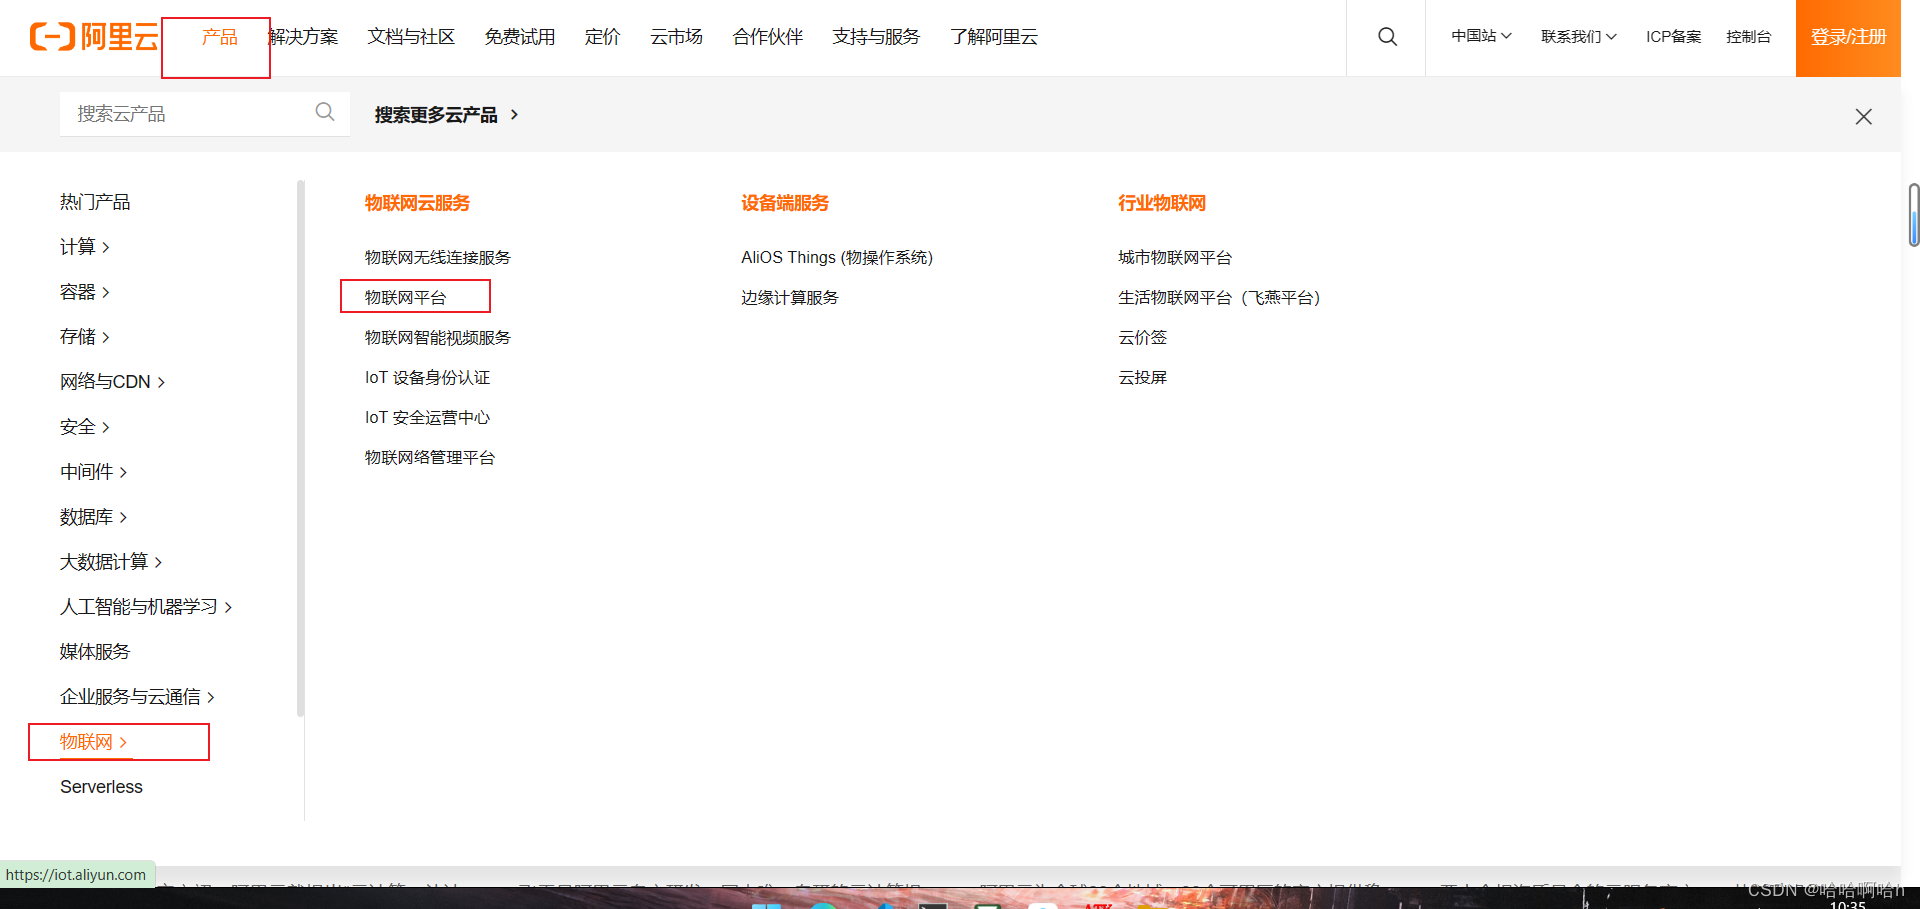The image size is (1920, 909).
Task: Expand the 数据库 category
Action: (93, 517)
